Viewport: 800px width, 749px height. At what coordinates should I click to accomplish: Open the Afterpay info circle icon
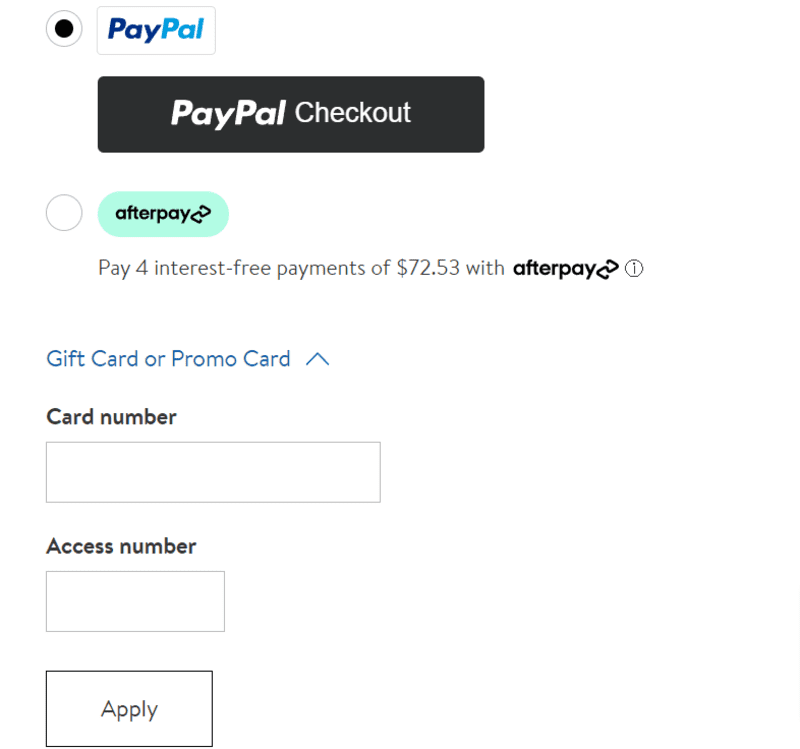pos(634,268)
